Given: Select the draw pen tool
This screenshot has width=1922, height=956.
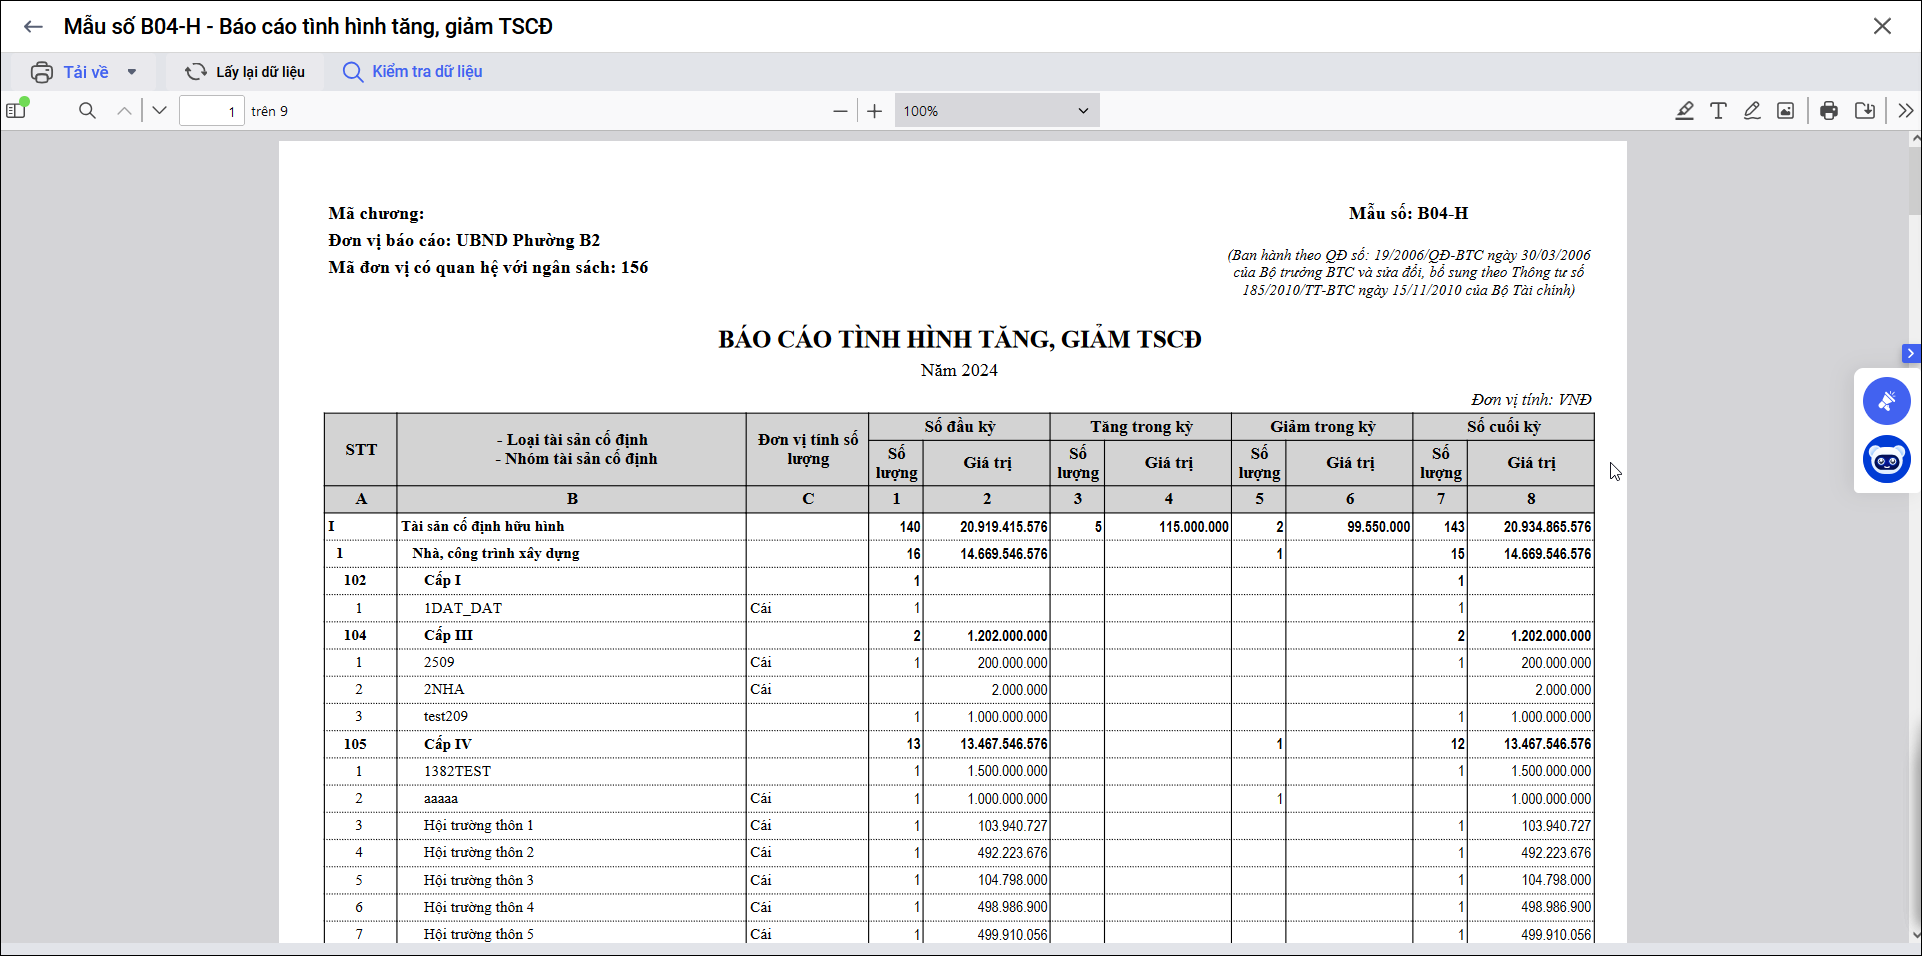Looking at the screenshot, I should pos(1752,111).
